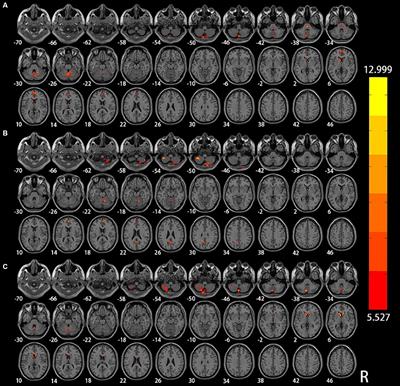Select panel C brain slice at -30

[35, 321]
